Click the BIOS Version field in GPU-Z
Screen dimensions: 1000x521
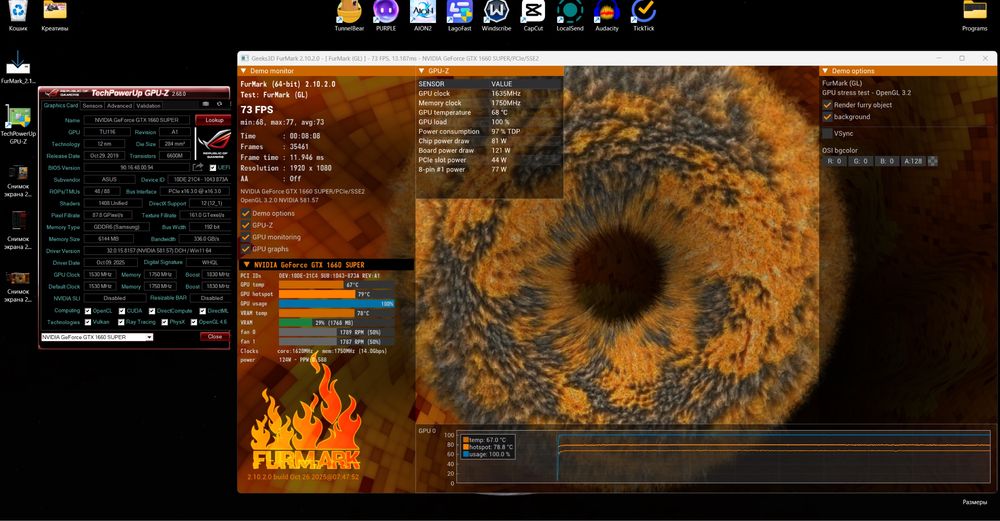[136, 168]
